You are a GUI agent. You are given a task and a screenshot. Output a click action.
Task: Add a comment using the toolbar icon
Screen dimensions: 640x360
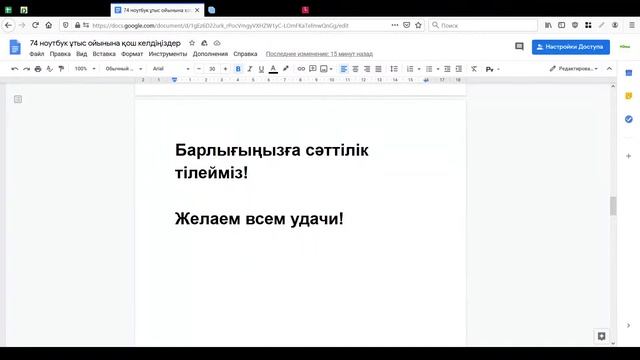pos(313,69)
